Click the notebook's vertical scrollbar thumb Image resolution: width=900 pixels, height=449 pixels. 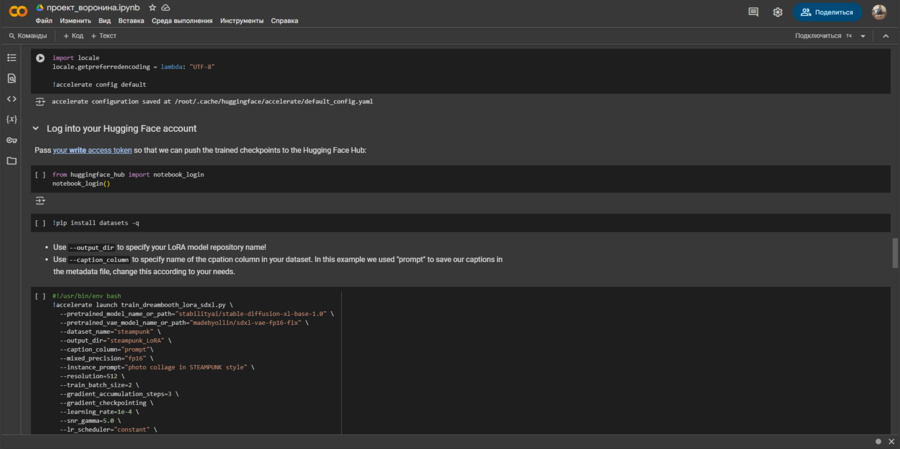pyautogui.click(x=895, y=251)
